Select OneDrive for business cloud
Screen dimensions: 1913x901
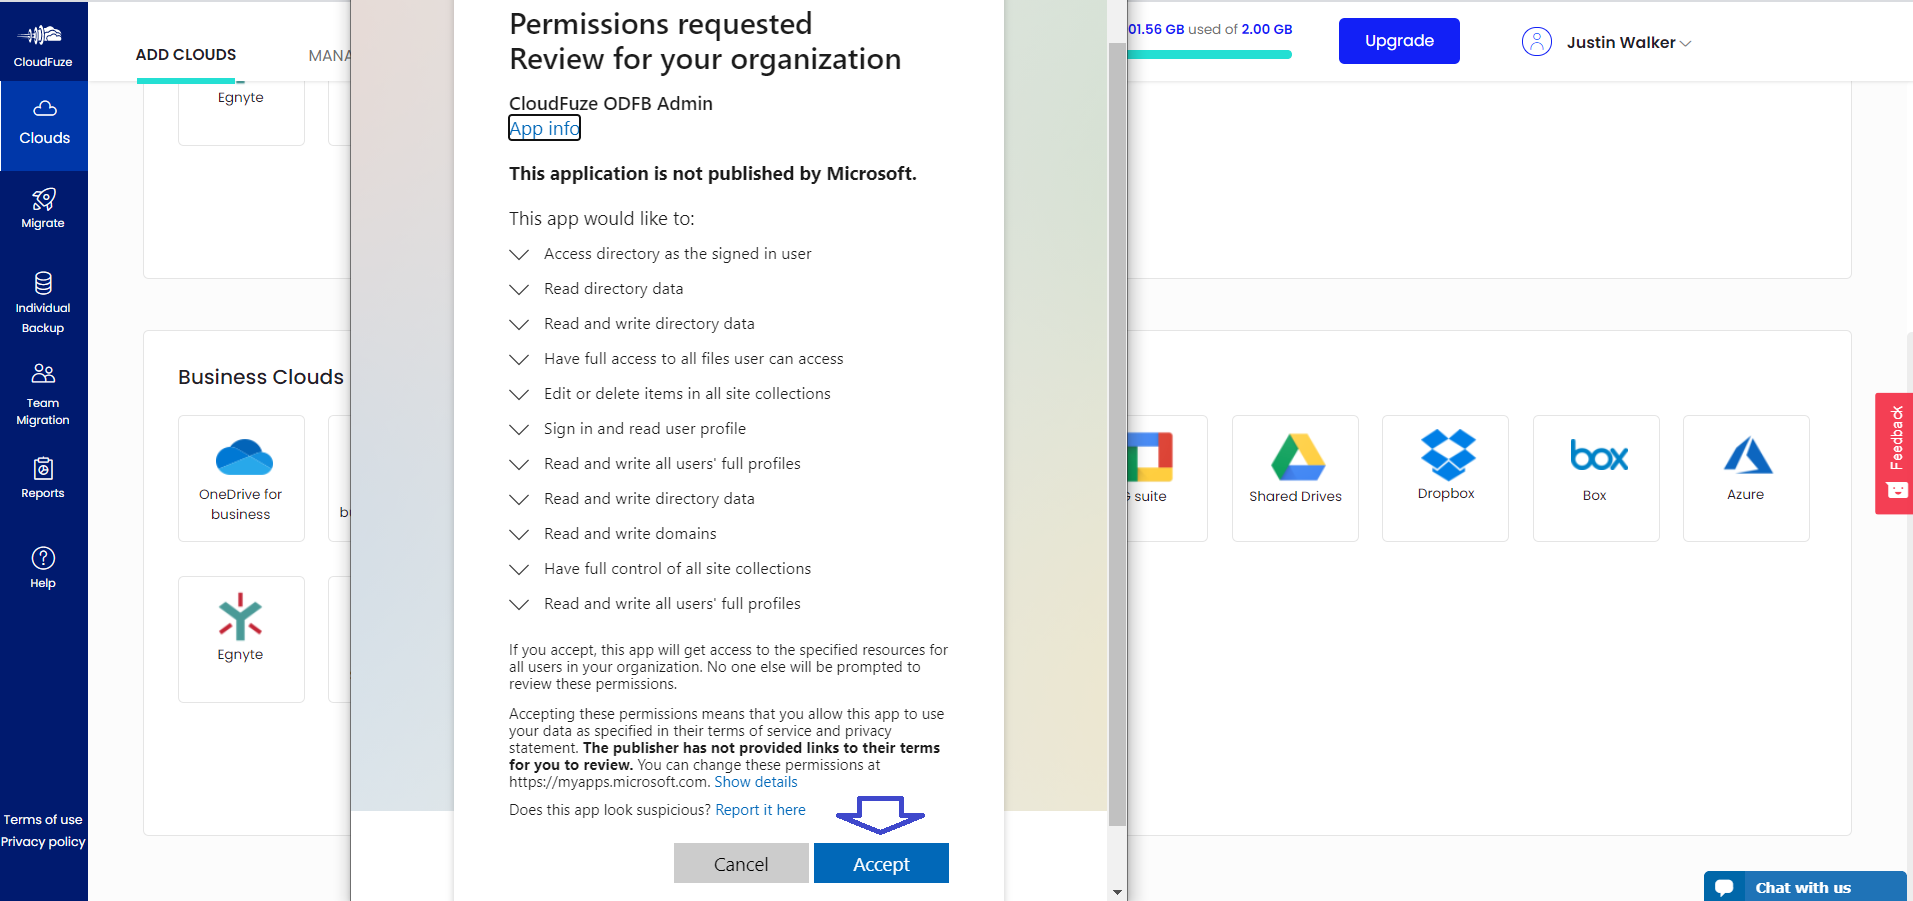(x=241, y=477)
